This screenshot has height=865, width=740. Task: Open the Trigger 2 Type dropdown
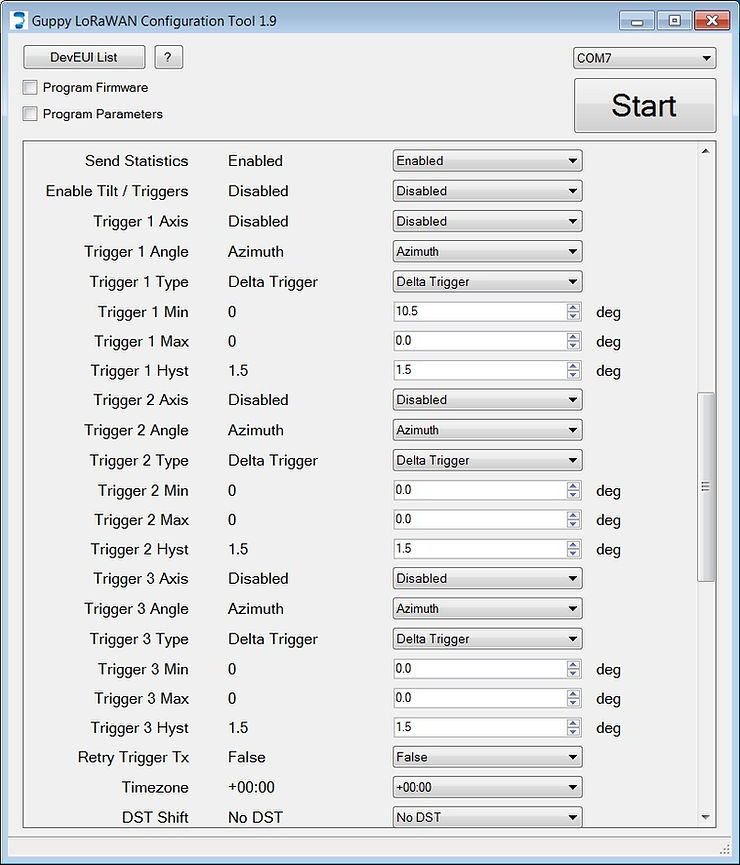coord(487,461)
